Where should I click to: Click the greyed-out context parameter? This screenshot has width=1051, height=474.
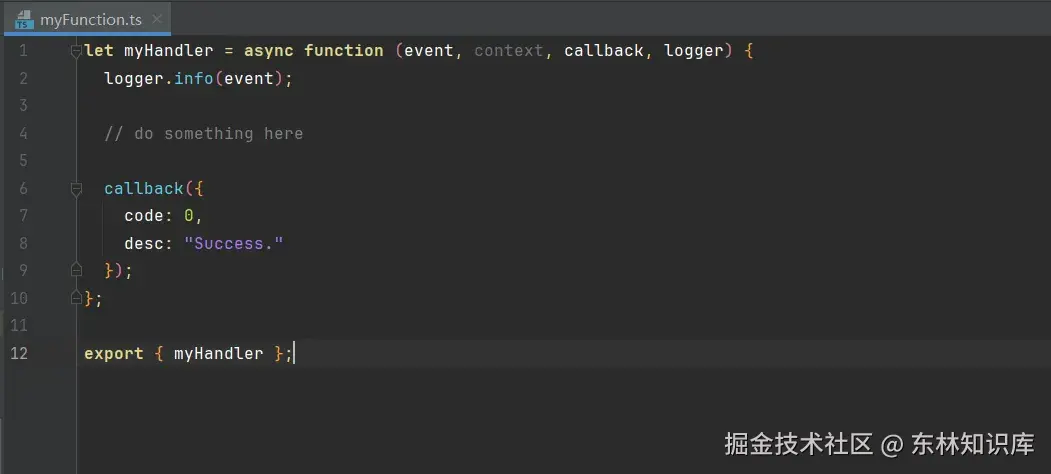pyautogui.click(x=508, y=51)
